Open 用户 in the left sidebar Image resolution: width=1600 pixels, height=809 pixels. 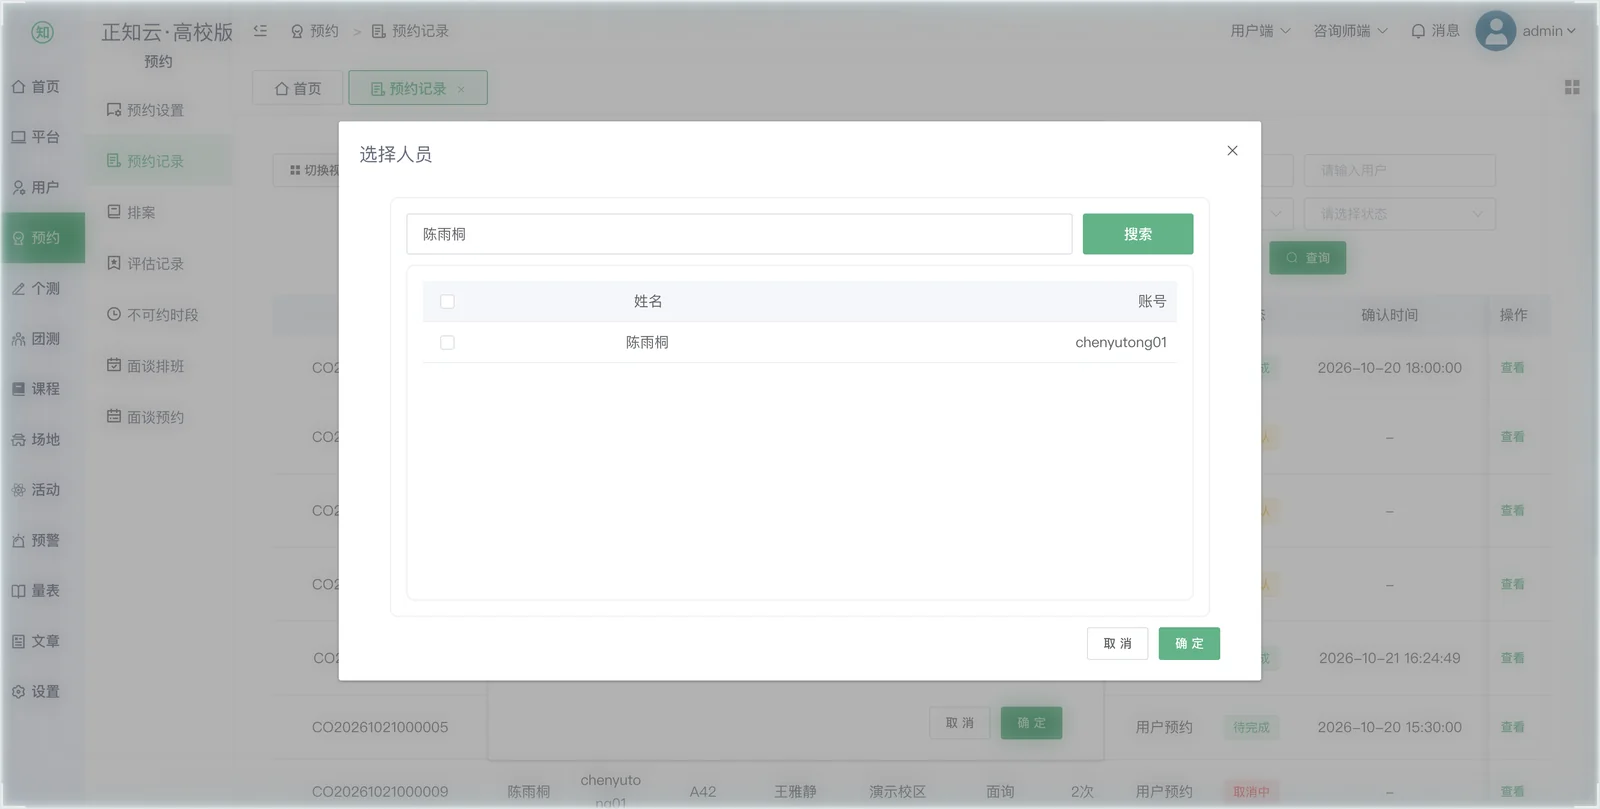point(36,187)
